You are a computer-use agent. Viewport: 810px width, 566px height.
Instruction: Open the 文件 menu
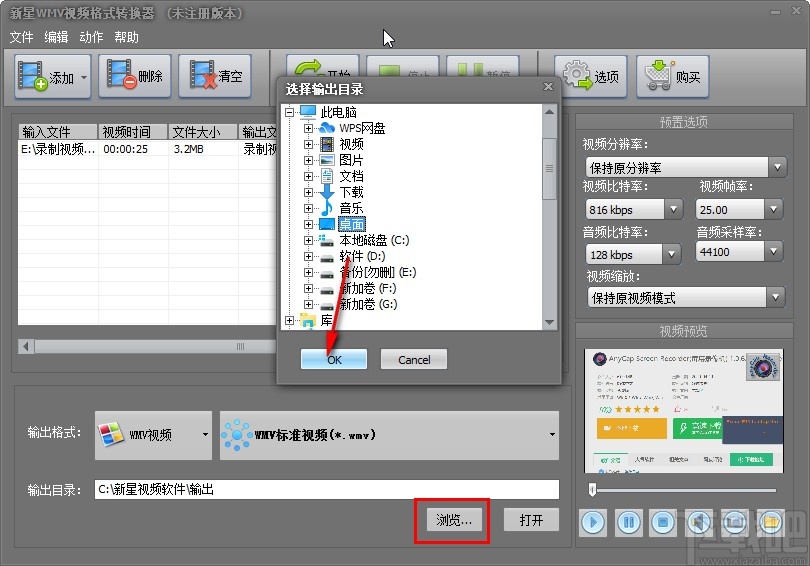tap(21, 37)
